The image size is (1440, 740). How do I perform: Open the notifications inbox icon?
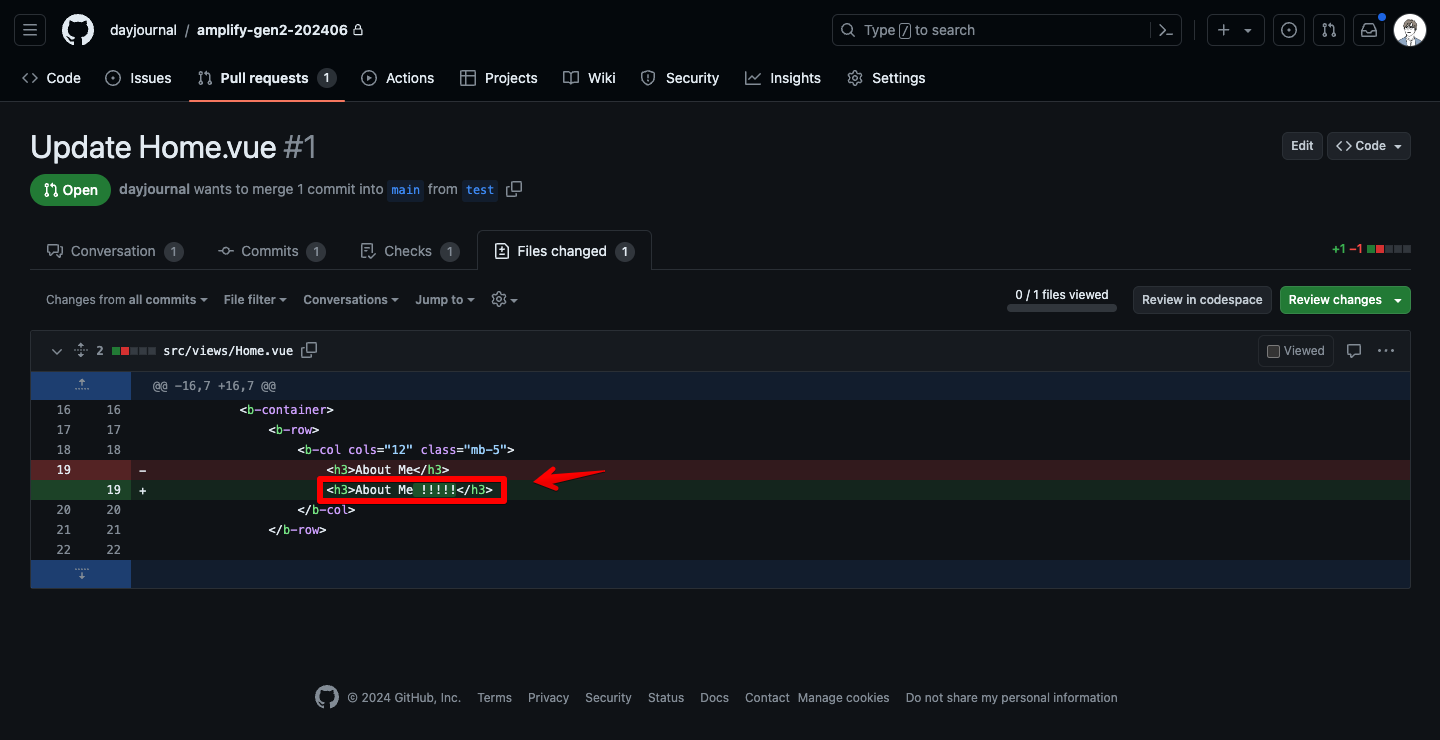pyautogui.click(x=1369, y=30)
